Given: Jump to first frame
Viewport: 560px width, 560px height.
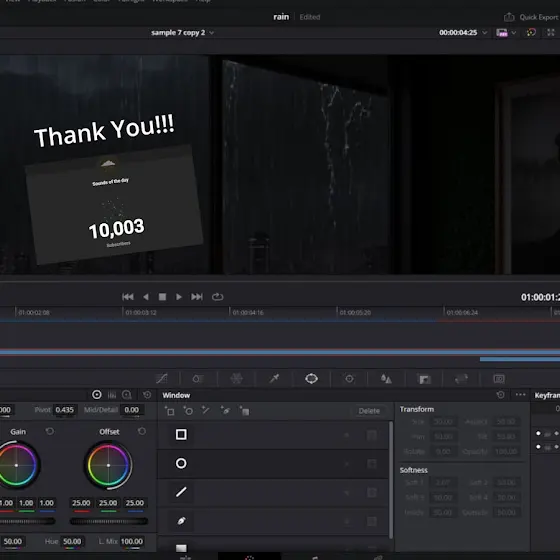Looking at the screenshot, I should (128, 297).
